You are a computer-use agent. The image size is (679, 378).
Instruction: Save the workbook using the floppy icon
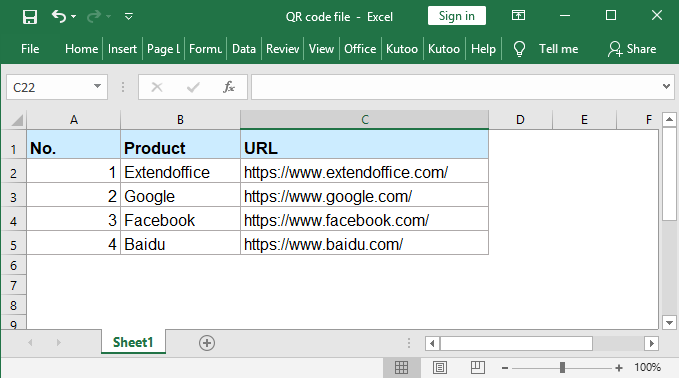click(29, 17)
